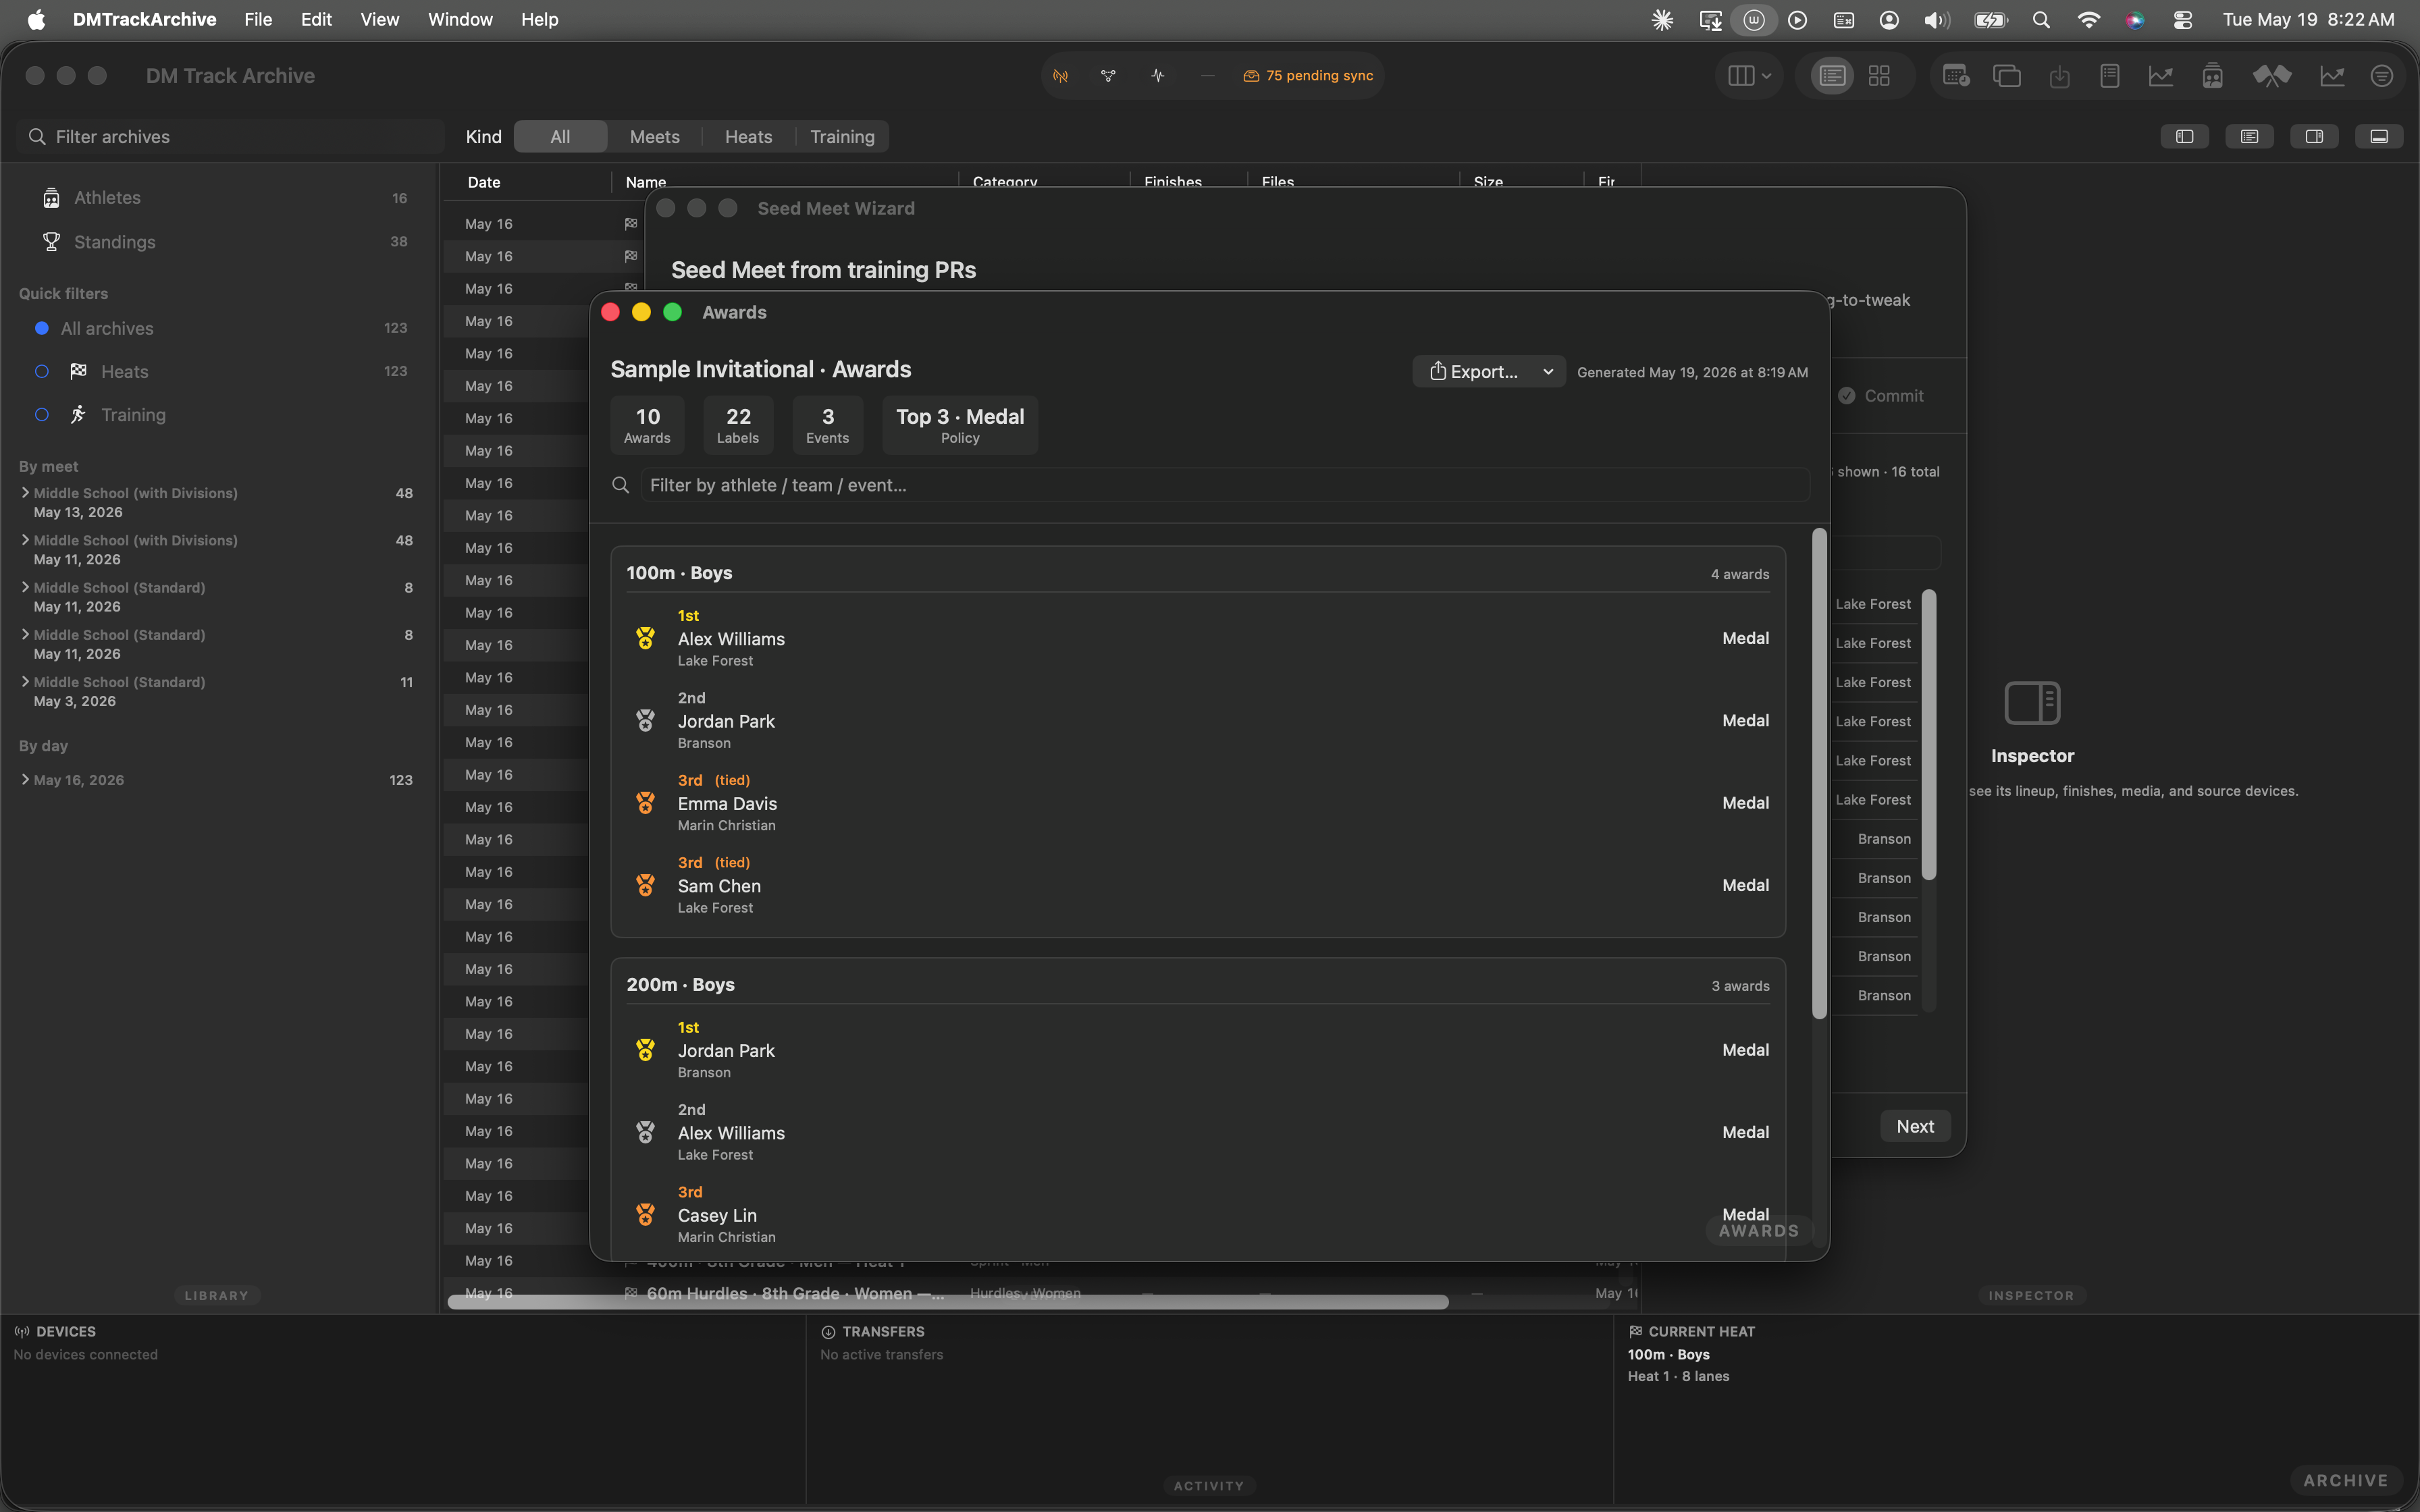Viewport: 2420px width, 1512px height.
Task: Open the second trend chart toolbar icon
Action: click(2331, 76)
